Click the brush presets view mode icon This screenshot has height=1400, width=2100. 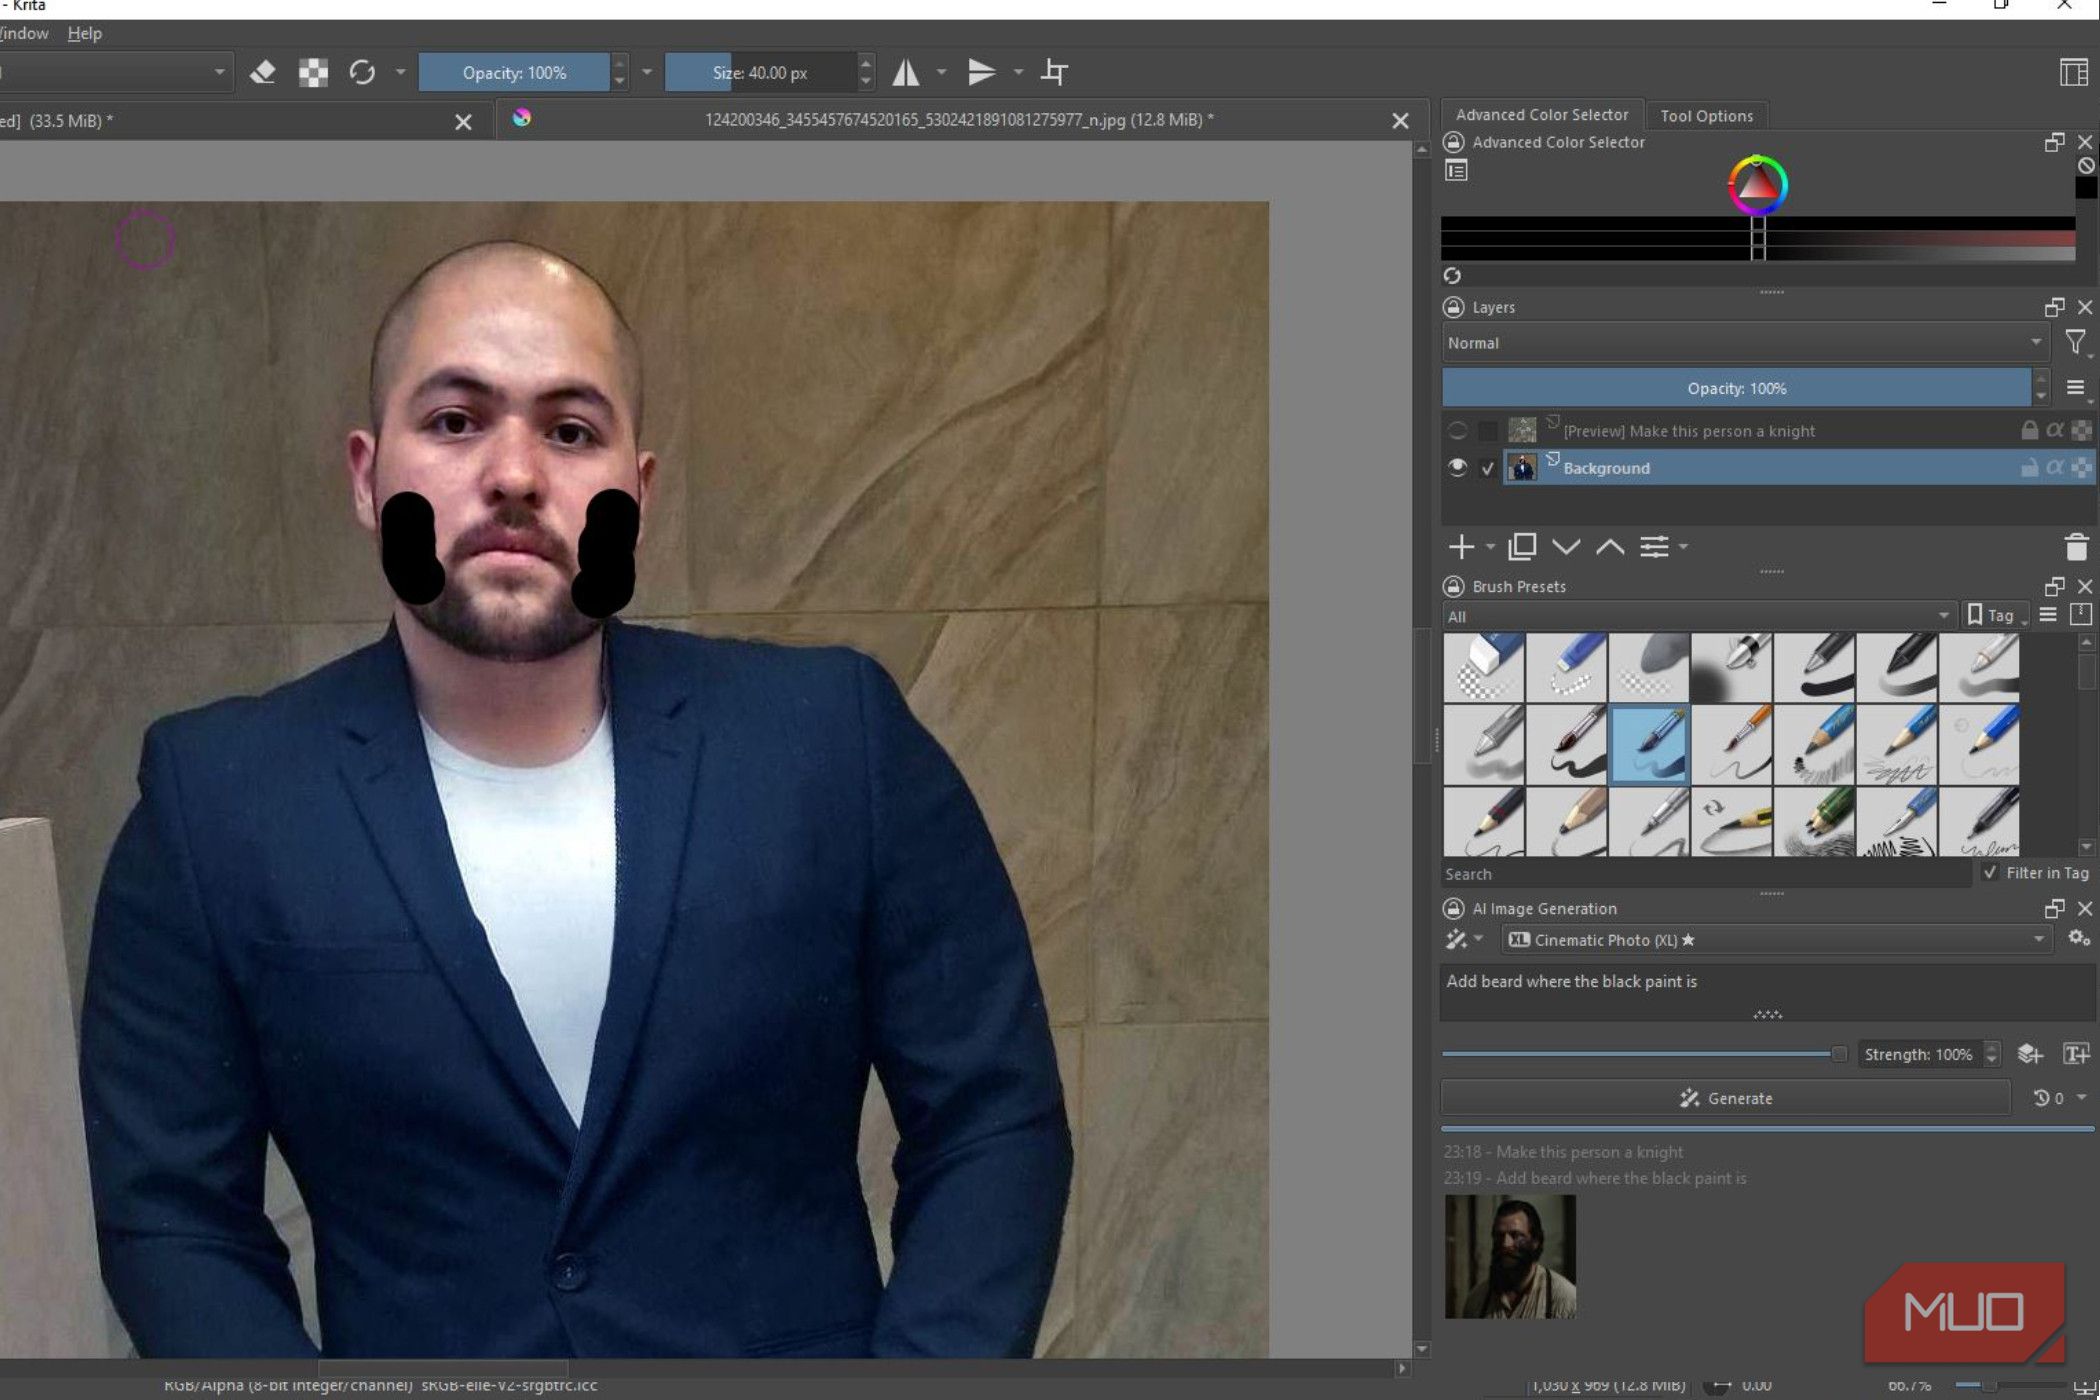click(x=2048, y=615)
